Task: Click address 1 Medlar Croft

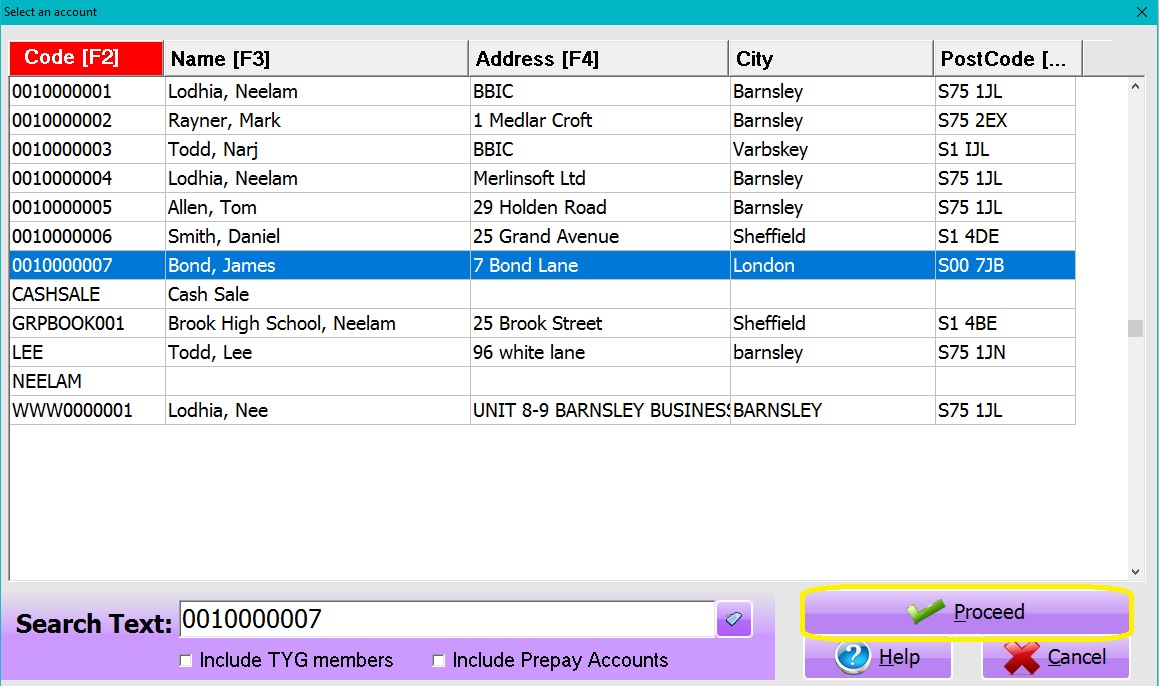Action: 533,120
